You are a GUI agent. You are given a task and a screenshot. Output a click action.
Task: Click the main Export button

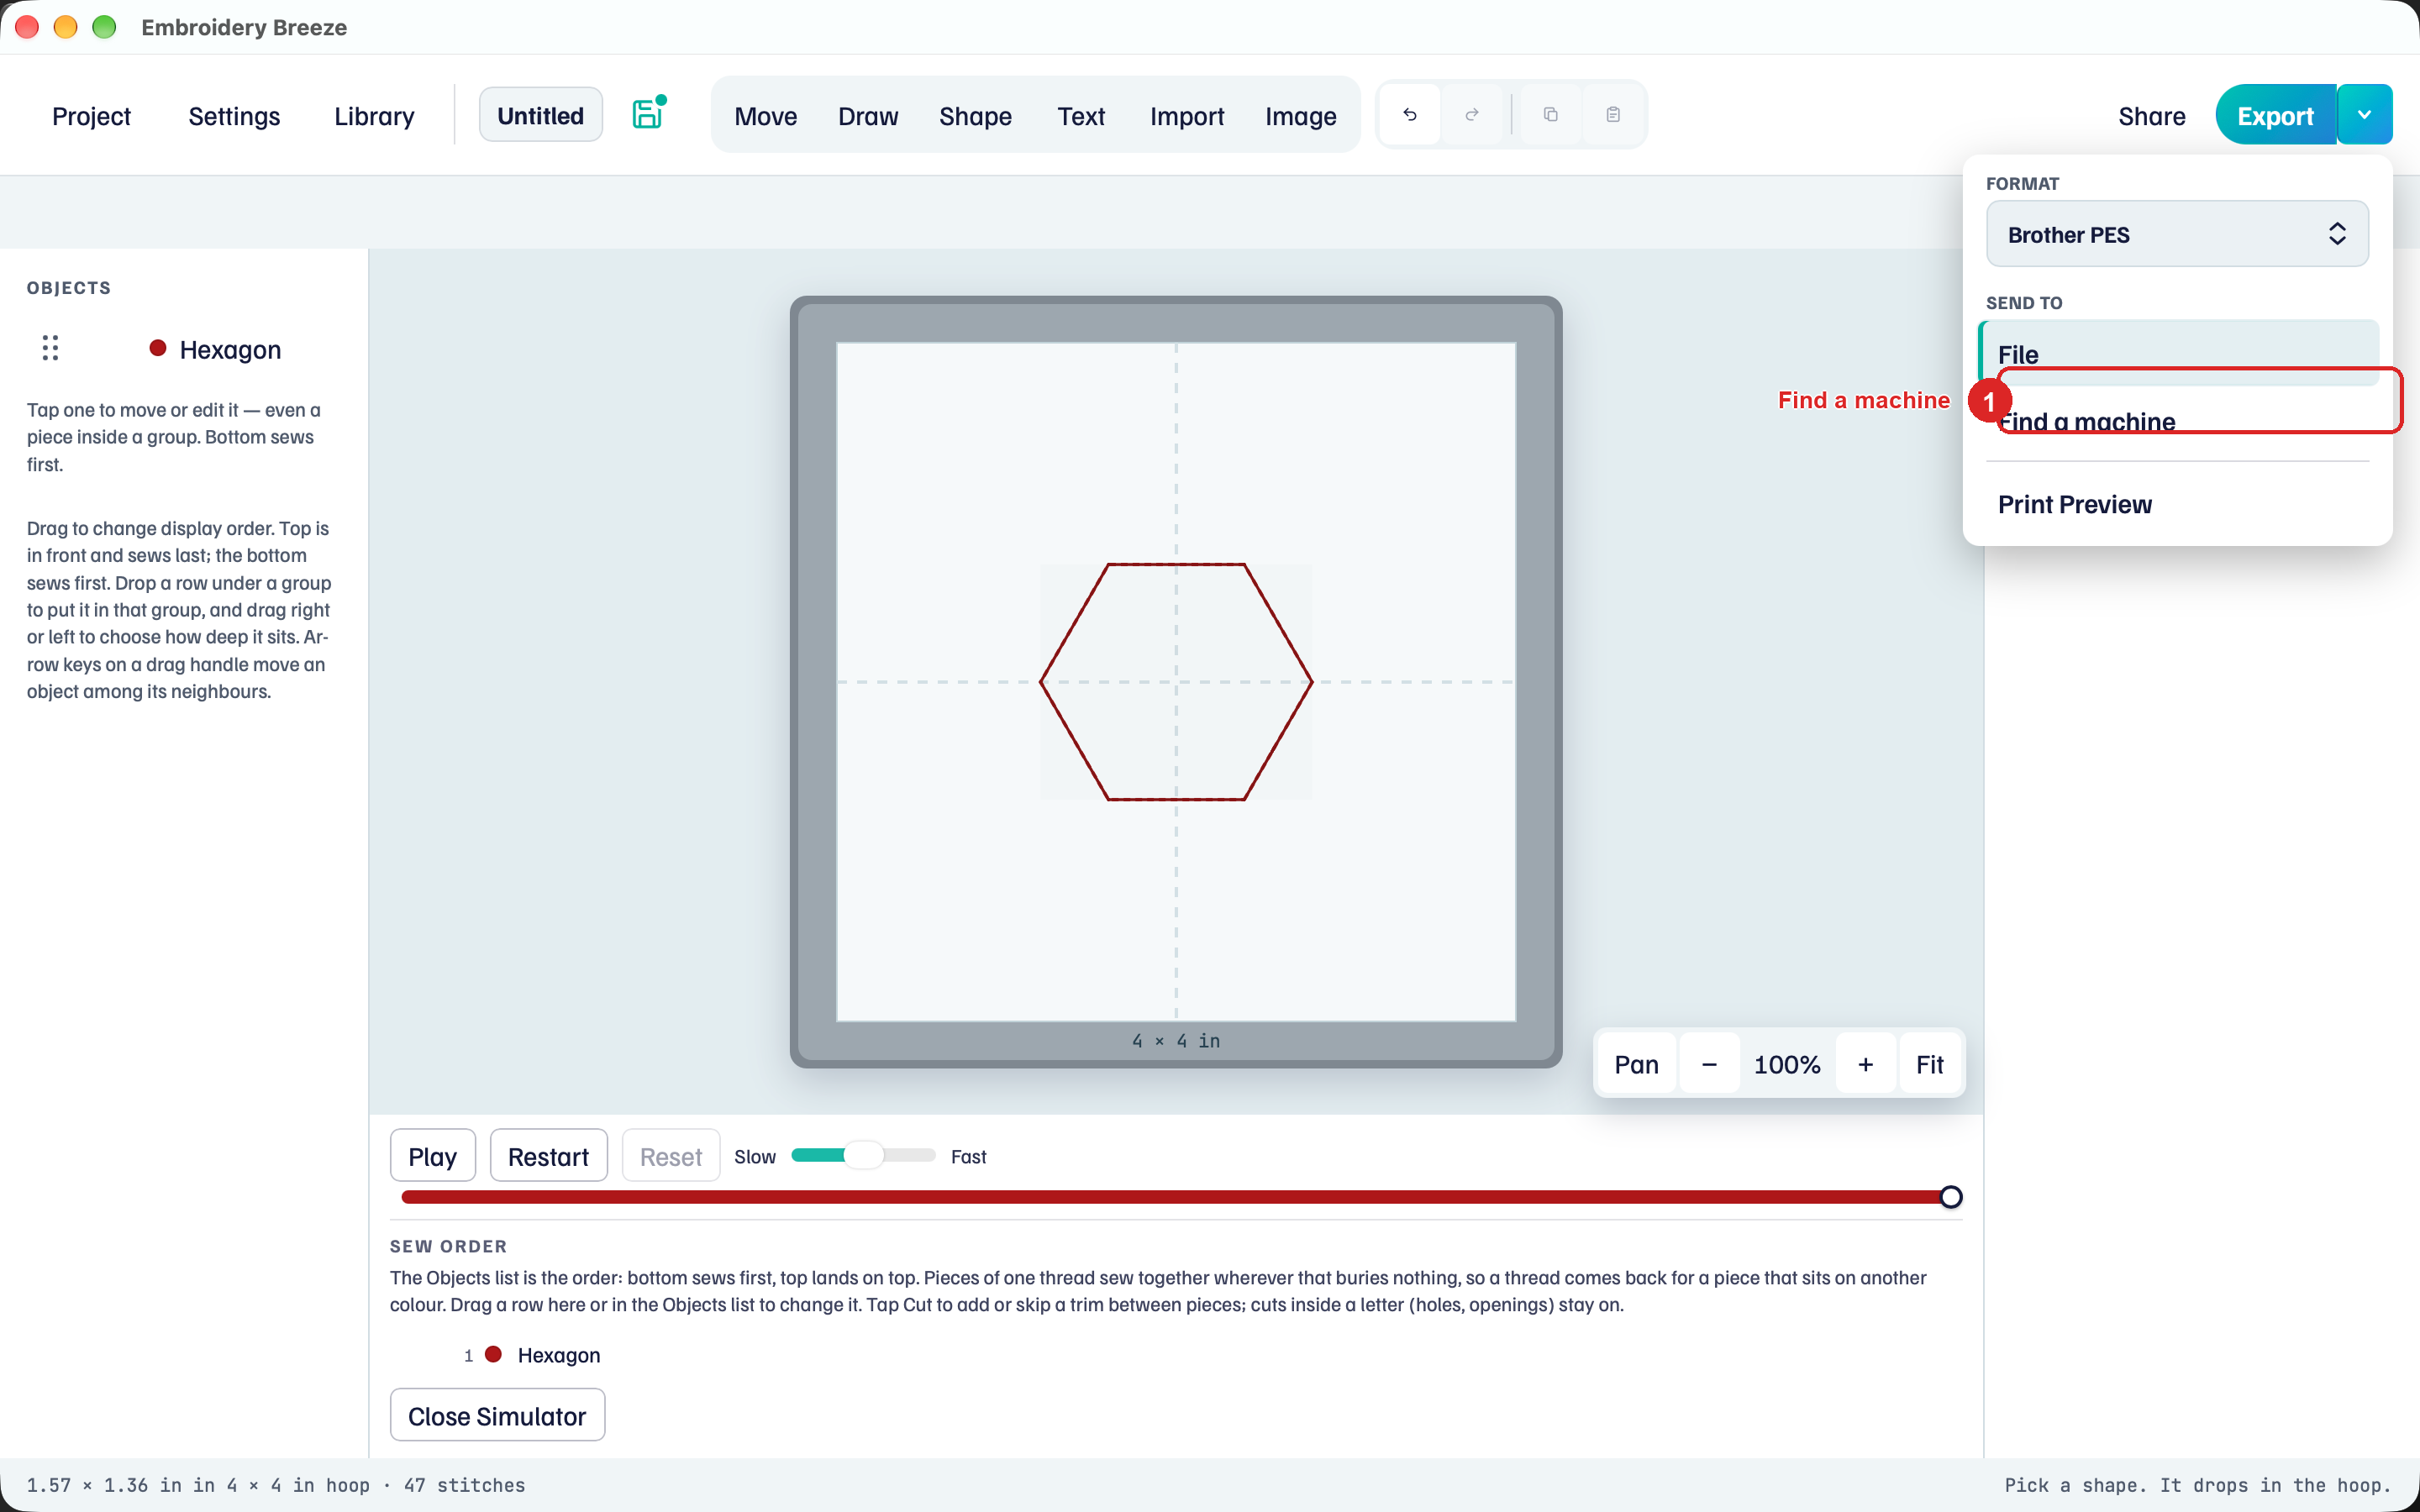pyautogui.click(x=2276, y=115)
